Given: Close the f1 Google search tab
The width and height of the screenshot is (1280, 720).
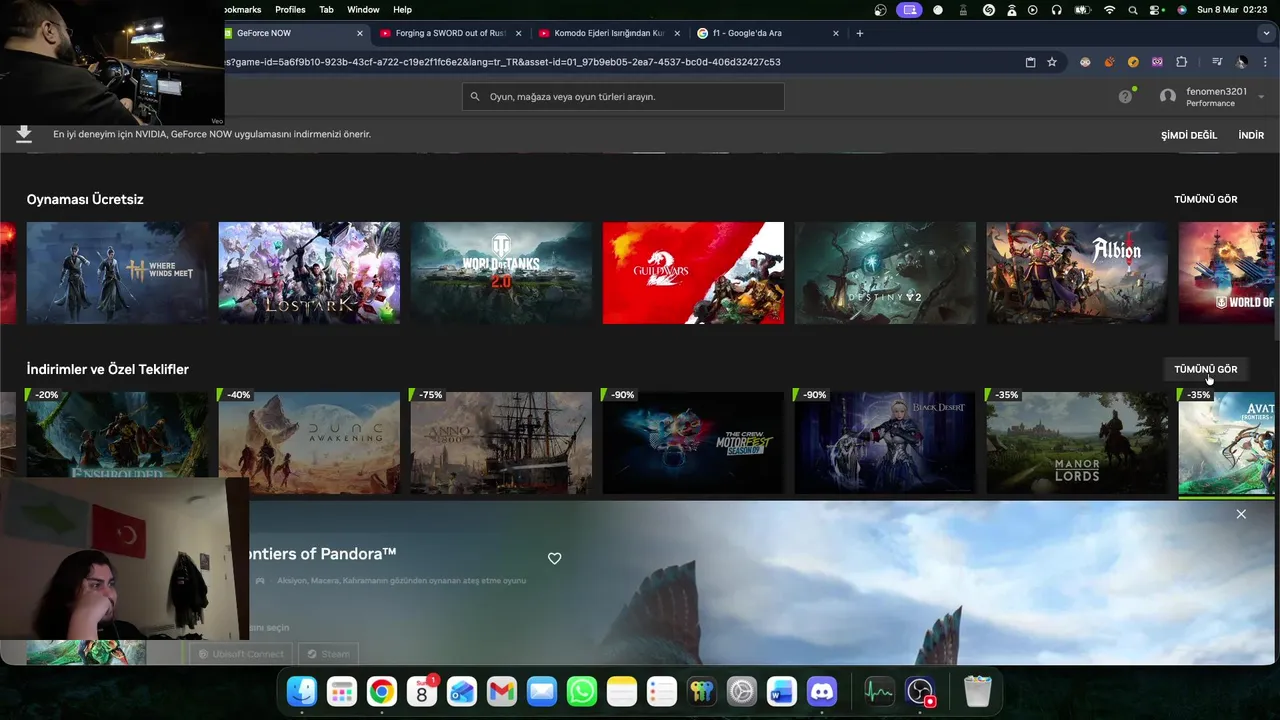Looking at the screenshot, I should tap(836, 33).
